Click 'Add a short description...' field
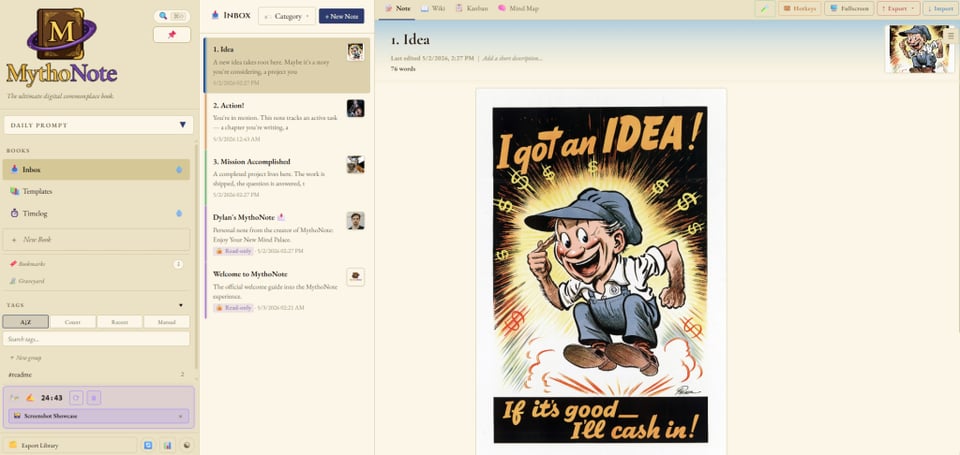The height and width of the screenshot is (455, 960). pos(512,58)
